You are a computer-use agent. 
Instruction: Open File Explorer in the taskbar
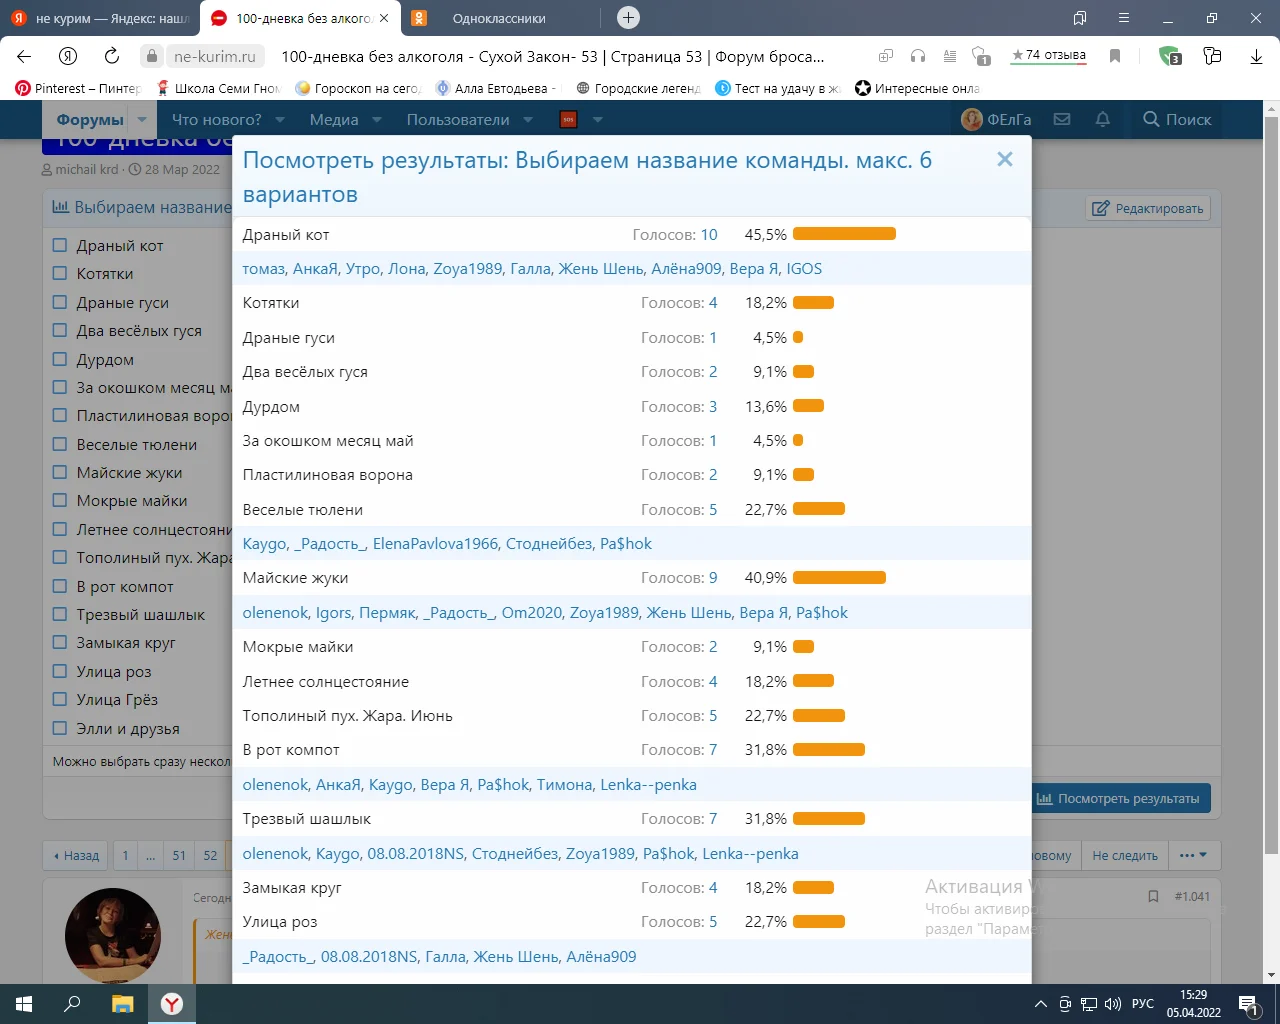[122, 1004]
